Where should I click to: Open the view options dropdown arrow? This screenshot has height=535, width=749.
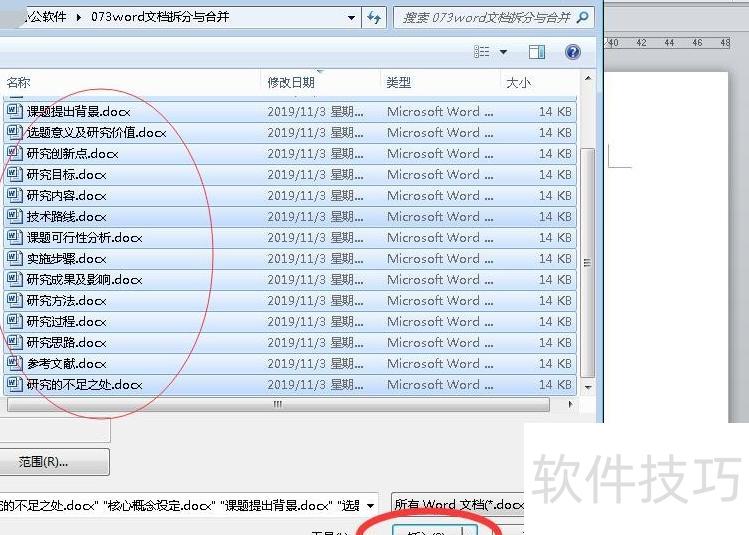click(503, 52)
